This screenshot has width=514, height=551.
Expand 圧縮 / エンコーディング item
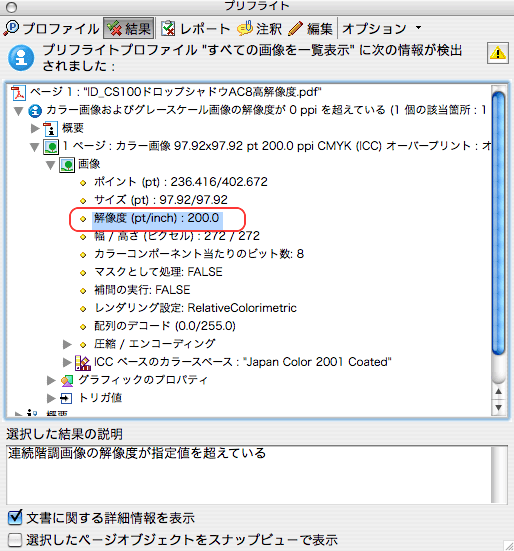pyautogui.click(x=67, y=344)
